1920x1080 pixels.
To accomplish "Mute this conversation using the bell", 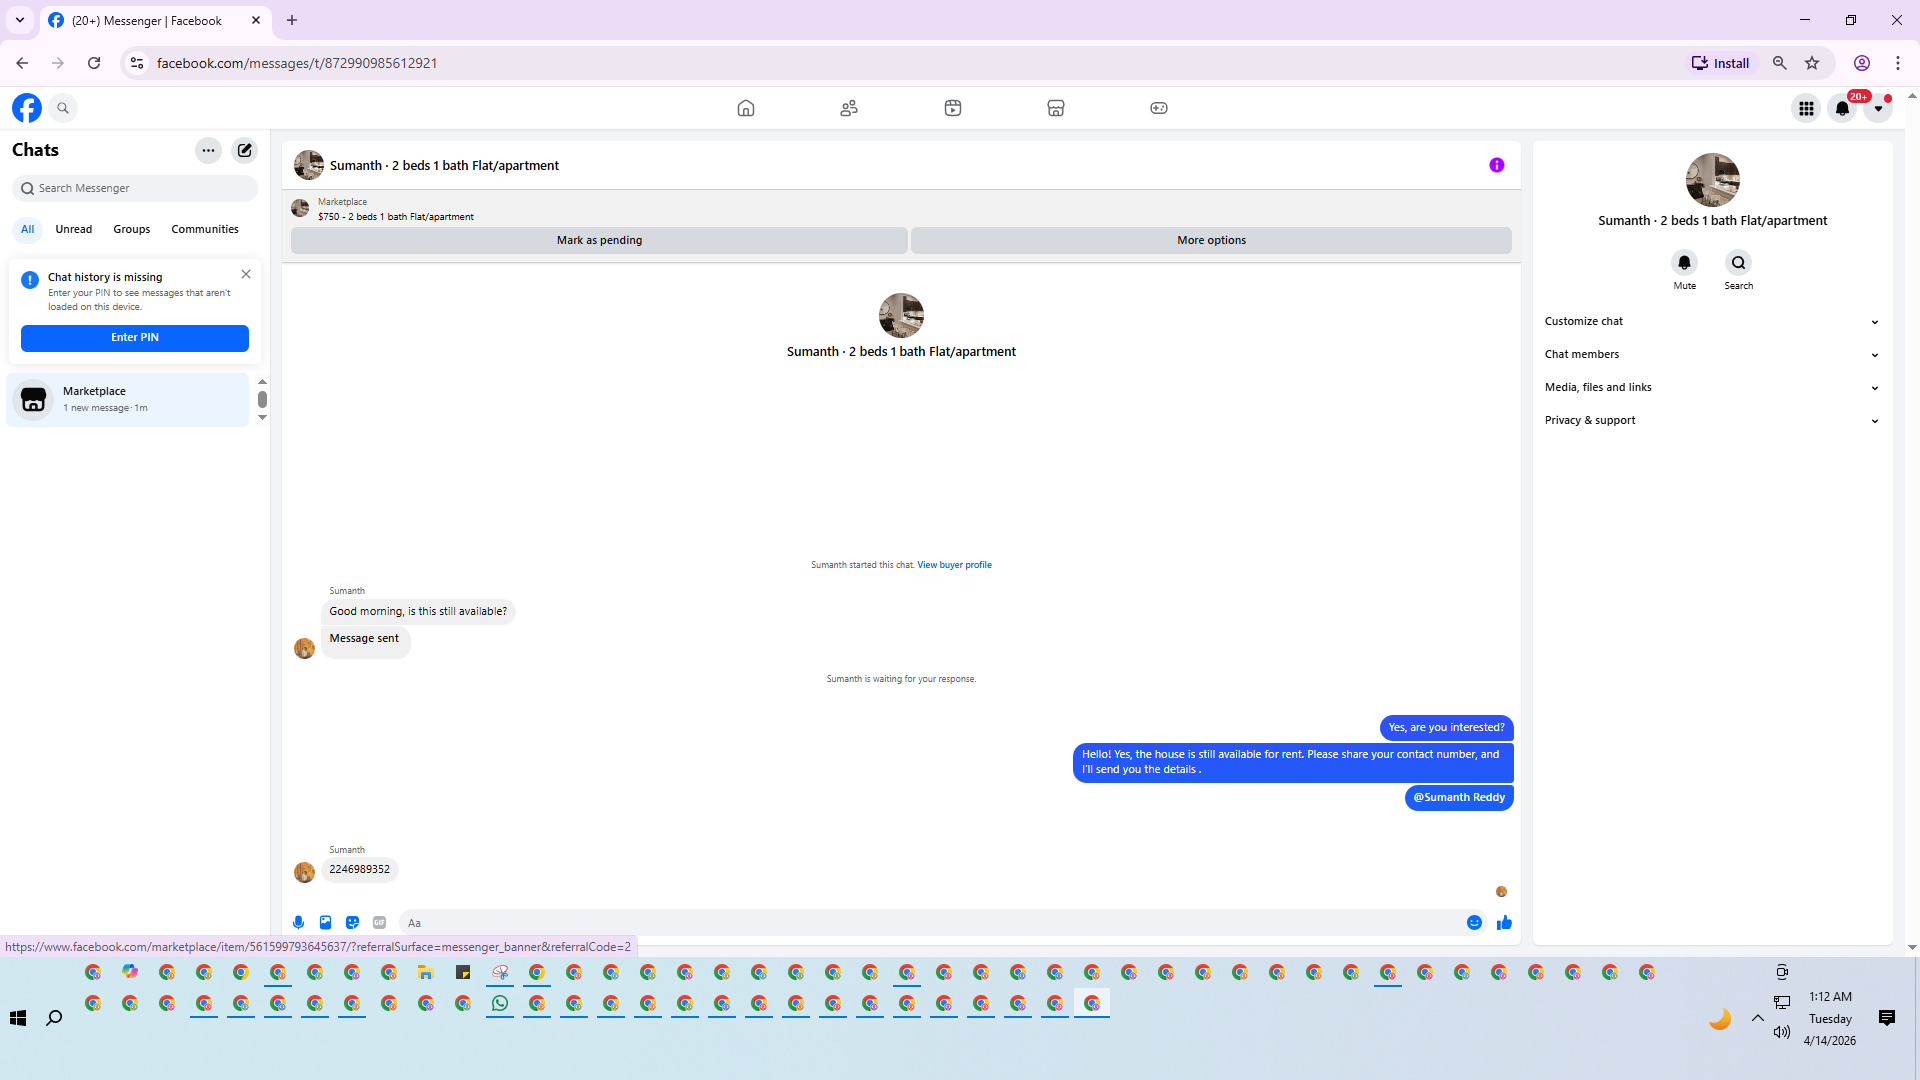I will 1684,262.
